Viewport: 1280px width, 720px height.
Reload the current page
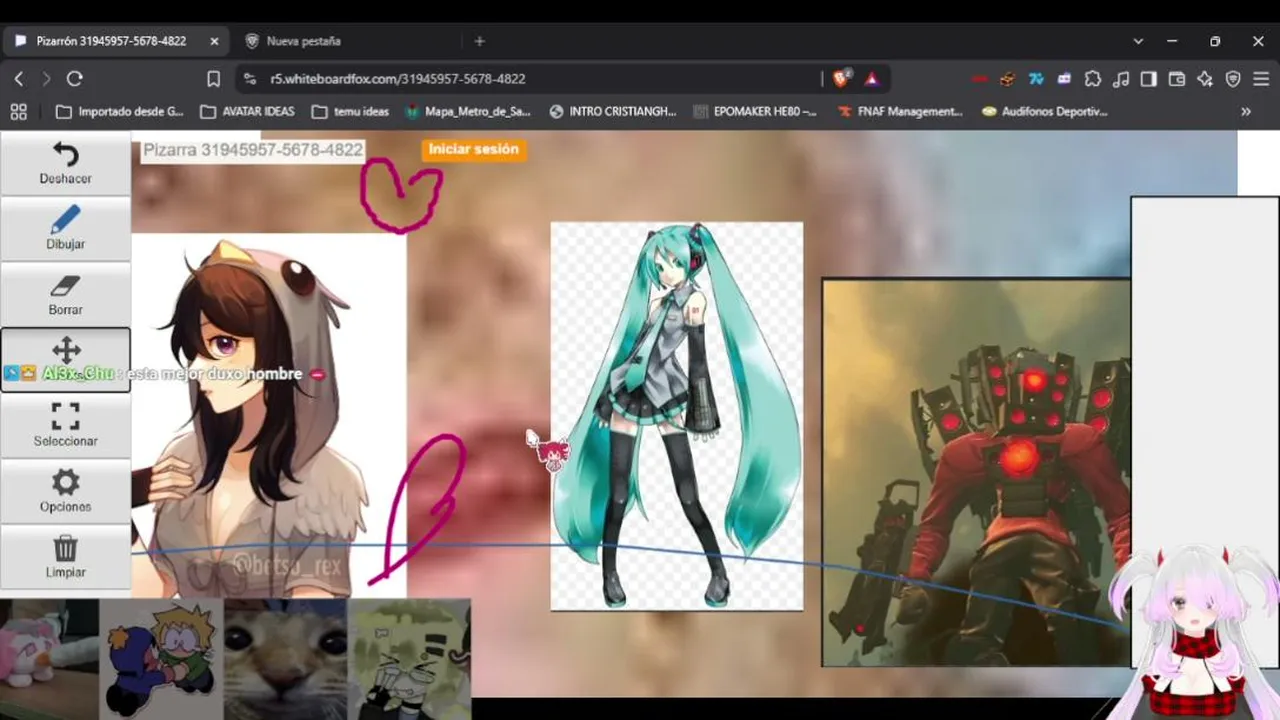tap(74, 78)
